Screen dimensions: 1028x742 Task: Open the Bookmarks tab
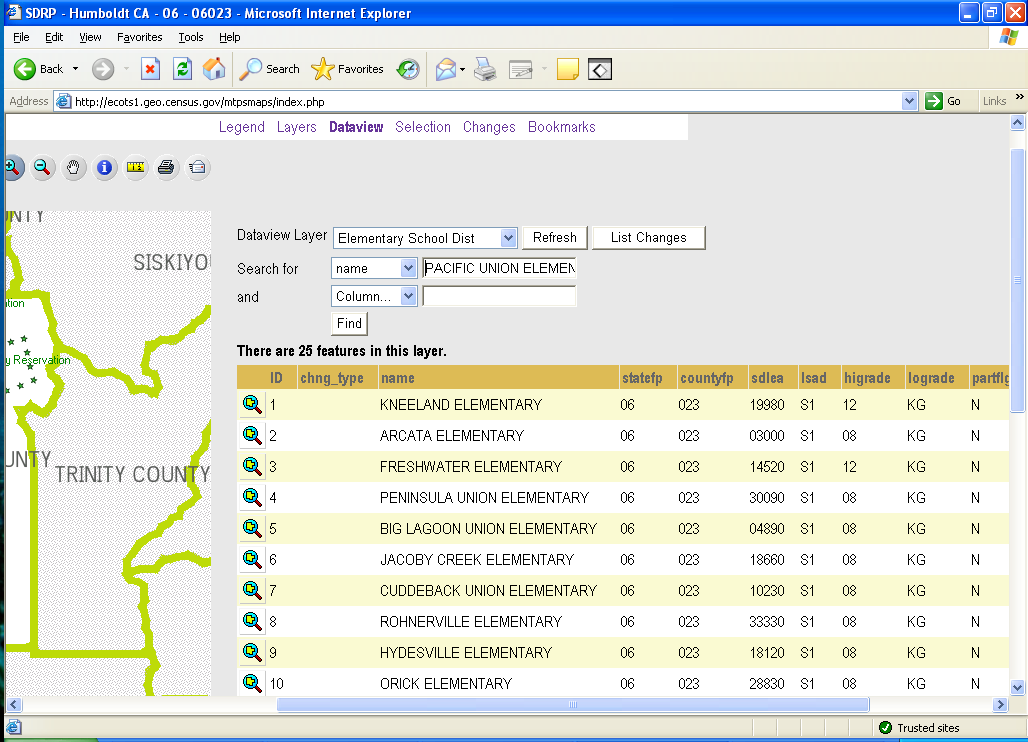click(561, 127)
